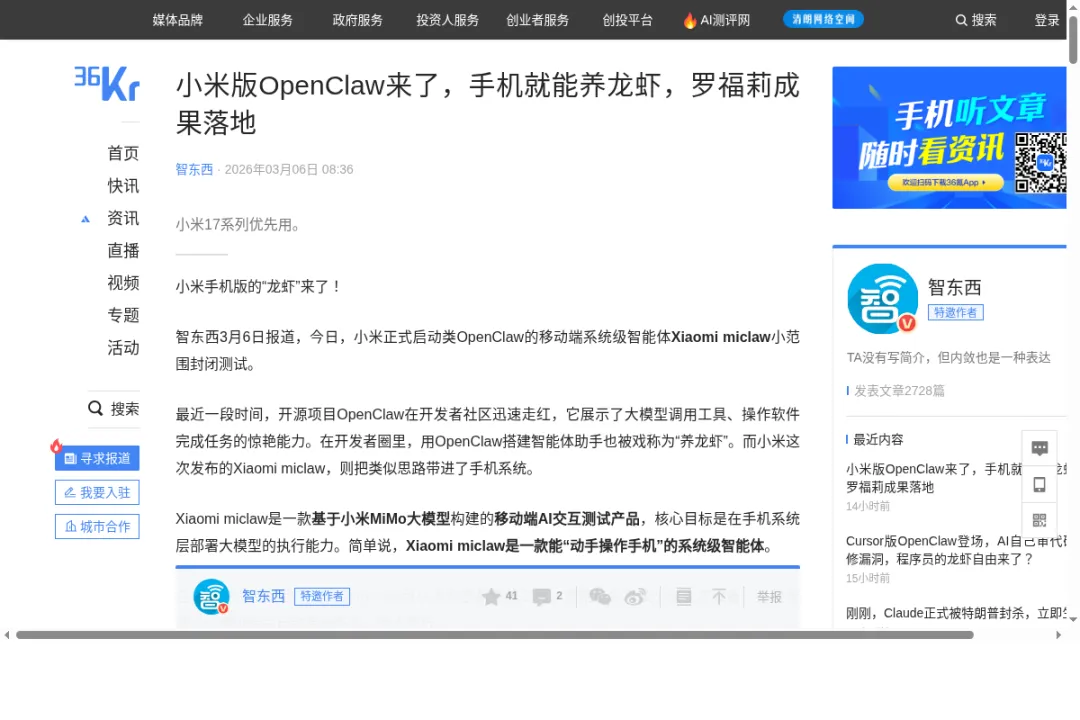Viewport: 1080px width, 720px height.
Task: Click the star favorite icon with 41
Action: pyautogui.click(x=491, y=597)
